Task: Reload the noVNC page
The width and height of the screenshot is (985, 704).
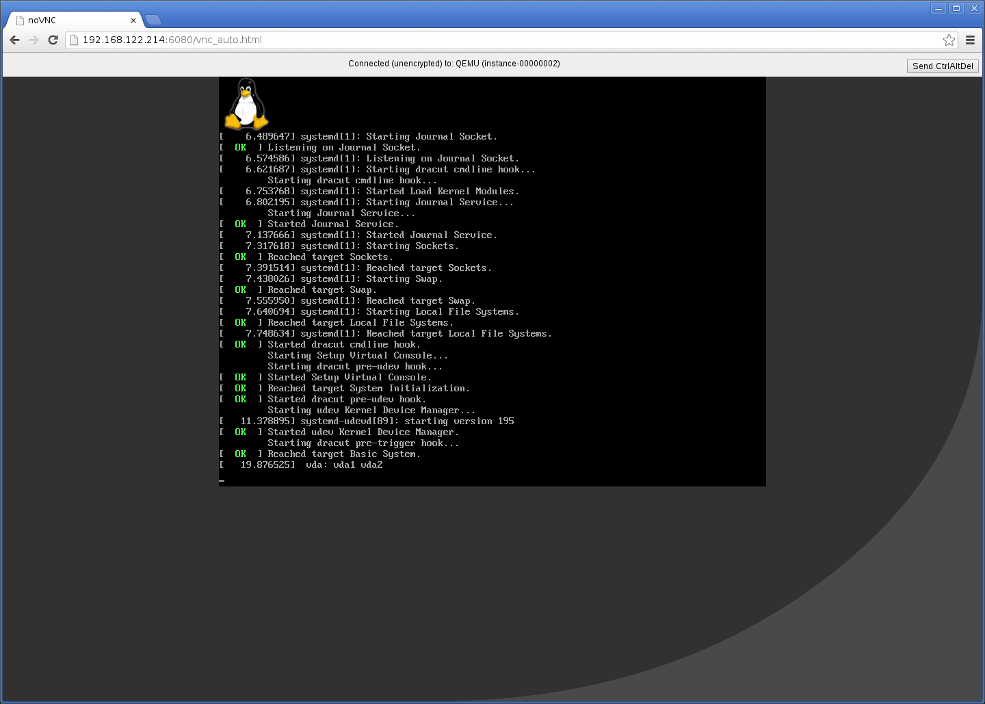Action: 54,40
